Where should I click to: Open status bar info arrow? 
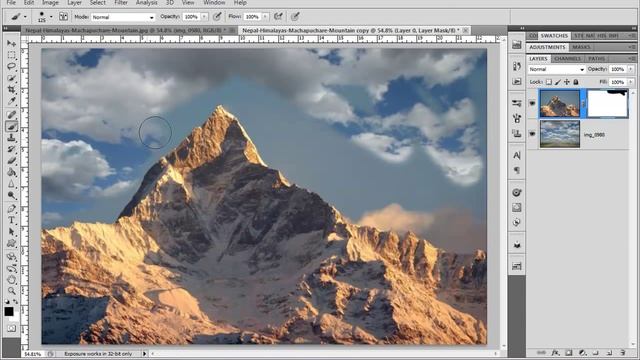144,354
